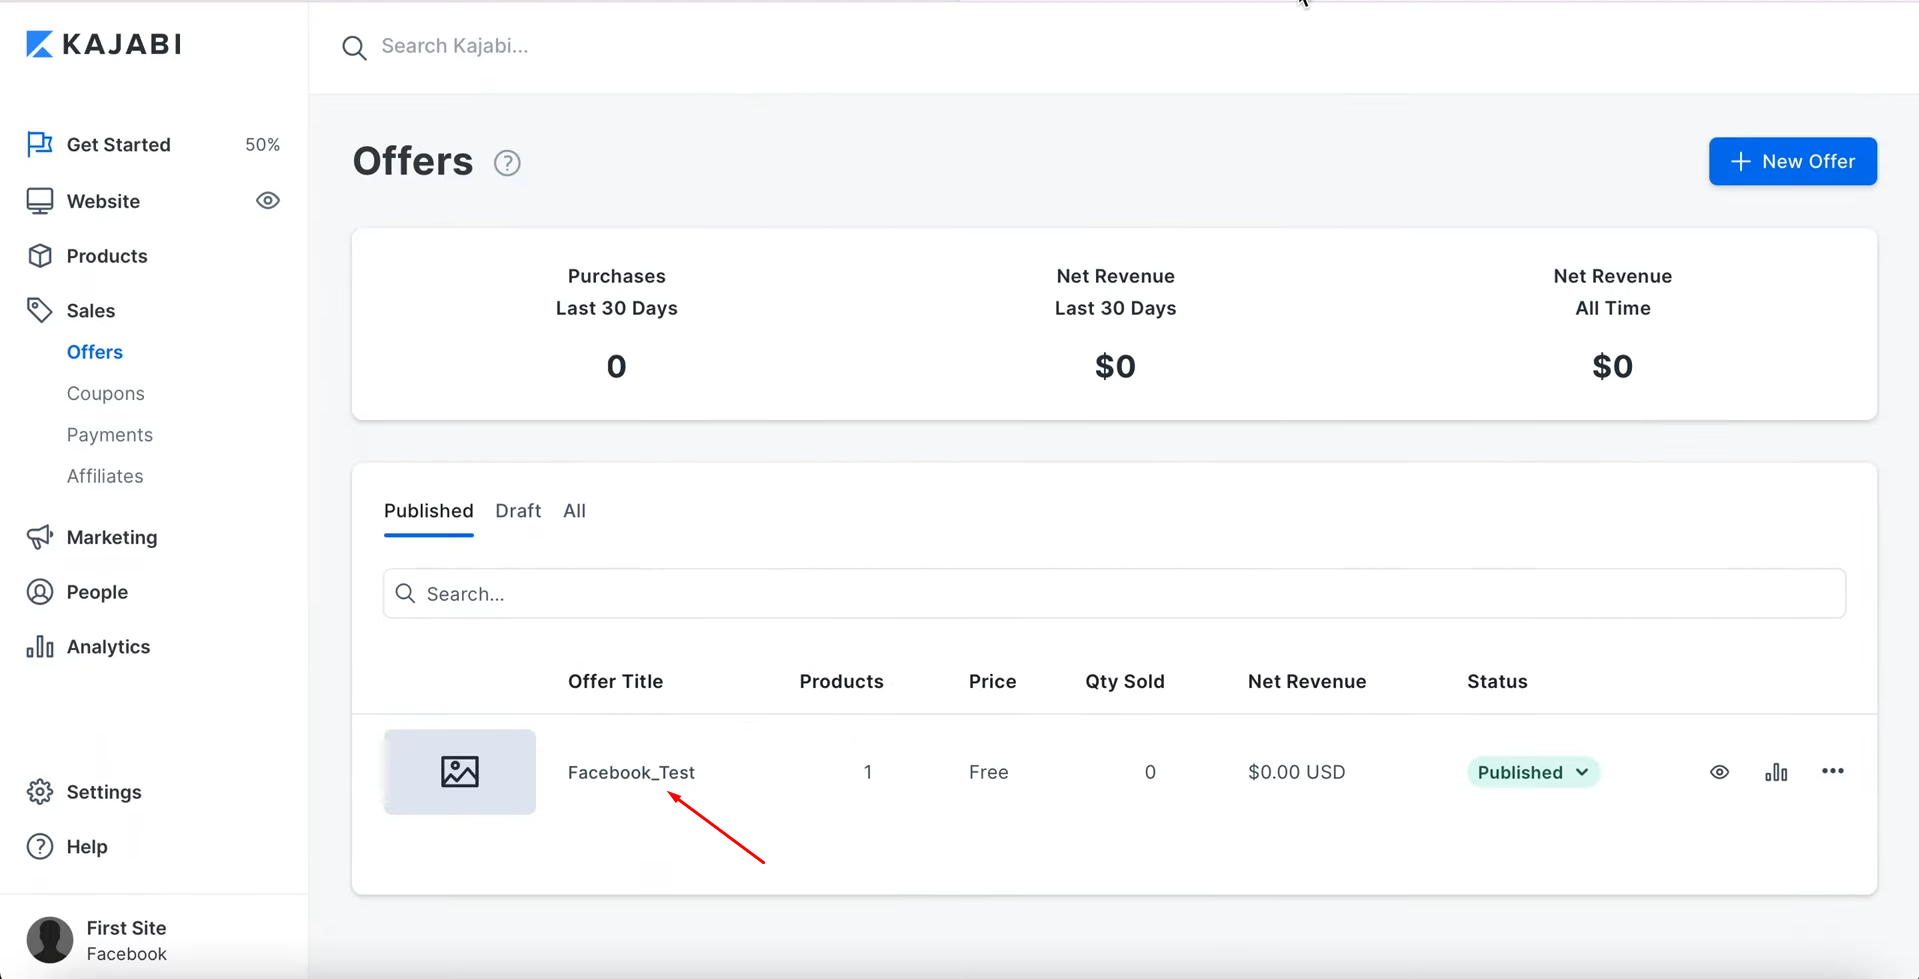Click the Facebook_Test offer thumbnail
The width and height of the screenshot is (1919, 979).
pyautogui.click(x=459, y=772)
